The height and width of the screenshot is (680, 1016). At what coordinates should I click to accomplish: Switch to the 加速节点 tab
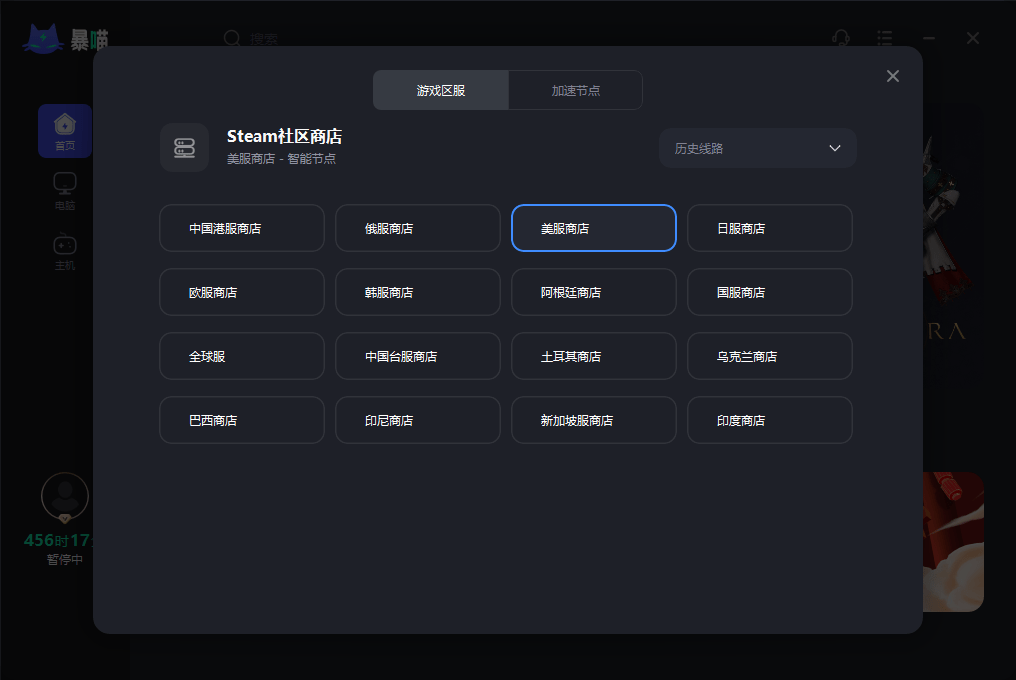(x=575, y=89)
